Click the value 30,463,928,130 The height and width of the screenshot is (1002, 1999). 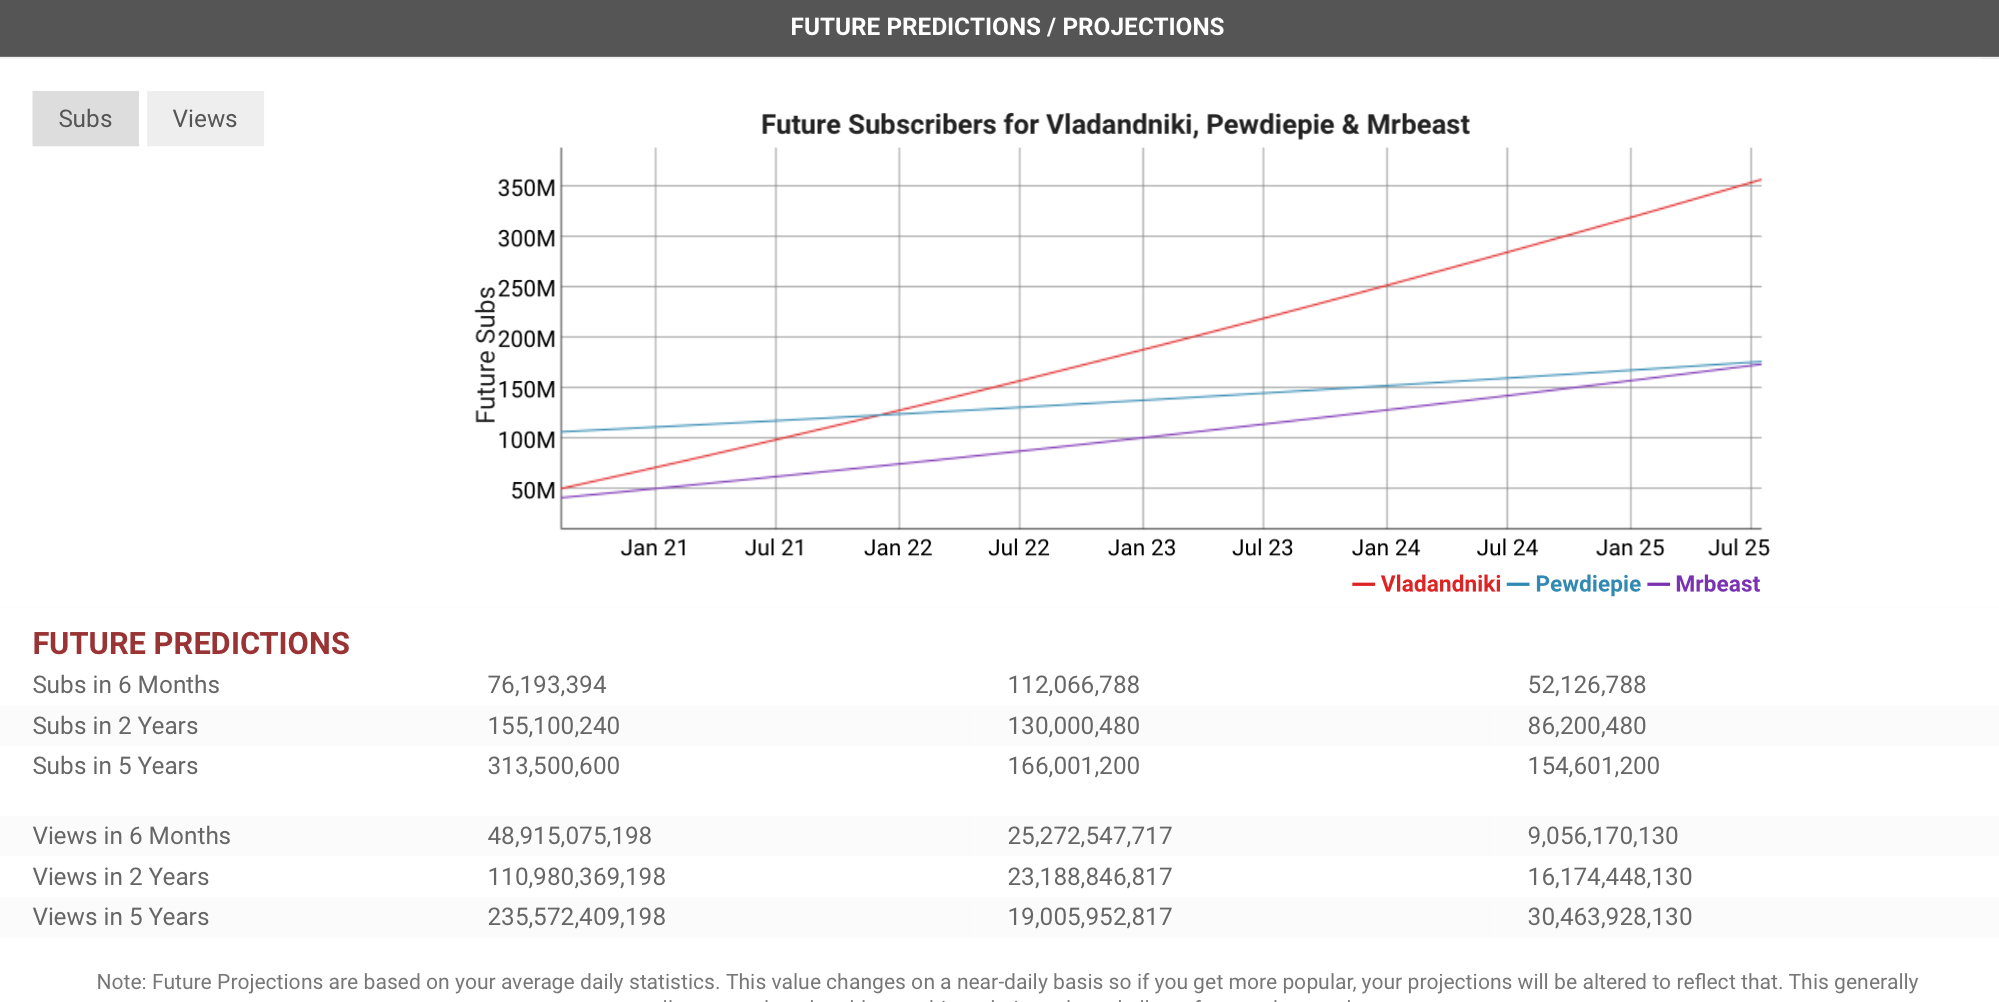[x=1610, y=917]
